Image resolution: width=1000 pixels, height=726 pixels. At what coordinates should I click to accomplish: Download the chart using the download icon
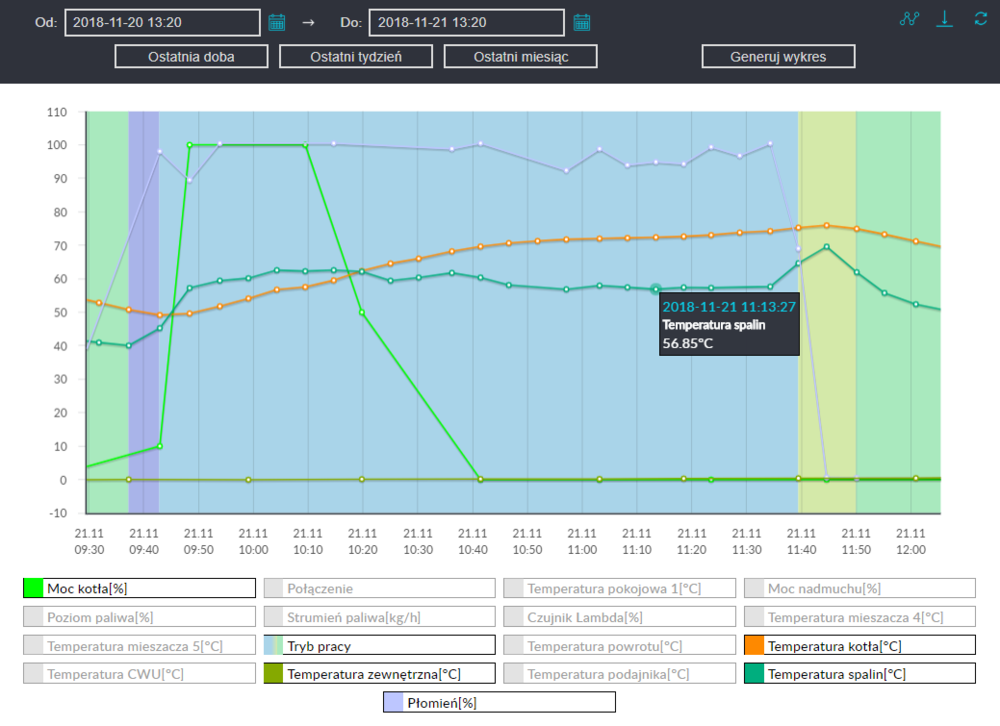[x=944, y=19]
